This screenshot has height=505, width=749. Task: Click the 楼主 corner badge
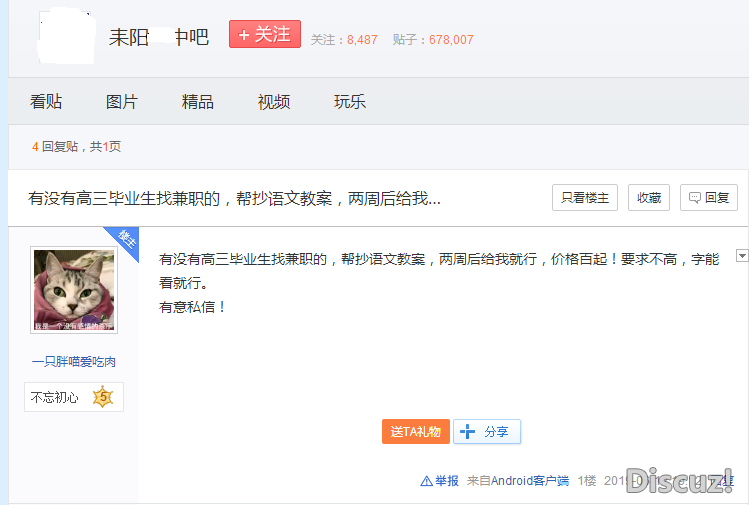(x=127, y=239)
